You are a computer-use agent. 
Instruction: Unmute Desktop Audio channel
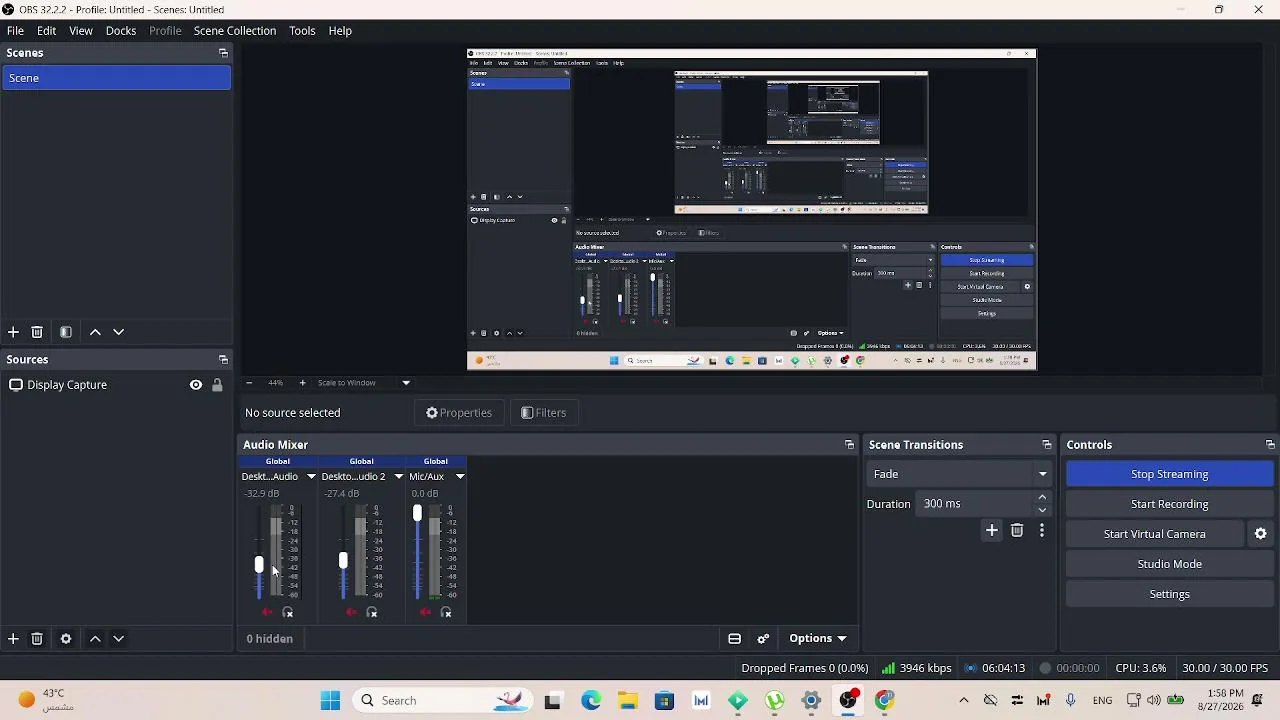pos(267,612)
